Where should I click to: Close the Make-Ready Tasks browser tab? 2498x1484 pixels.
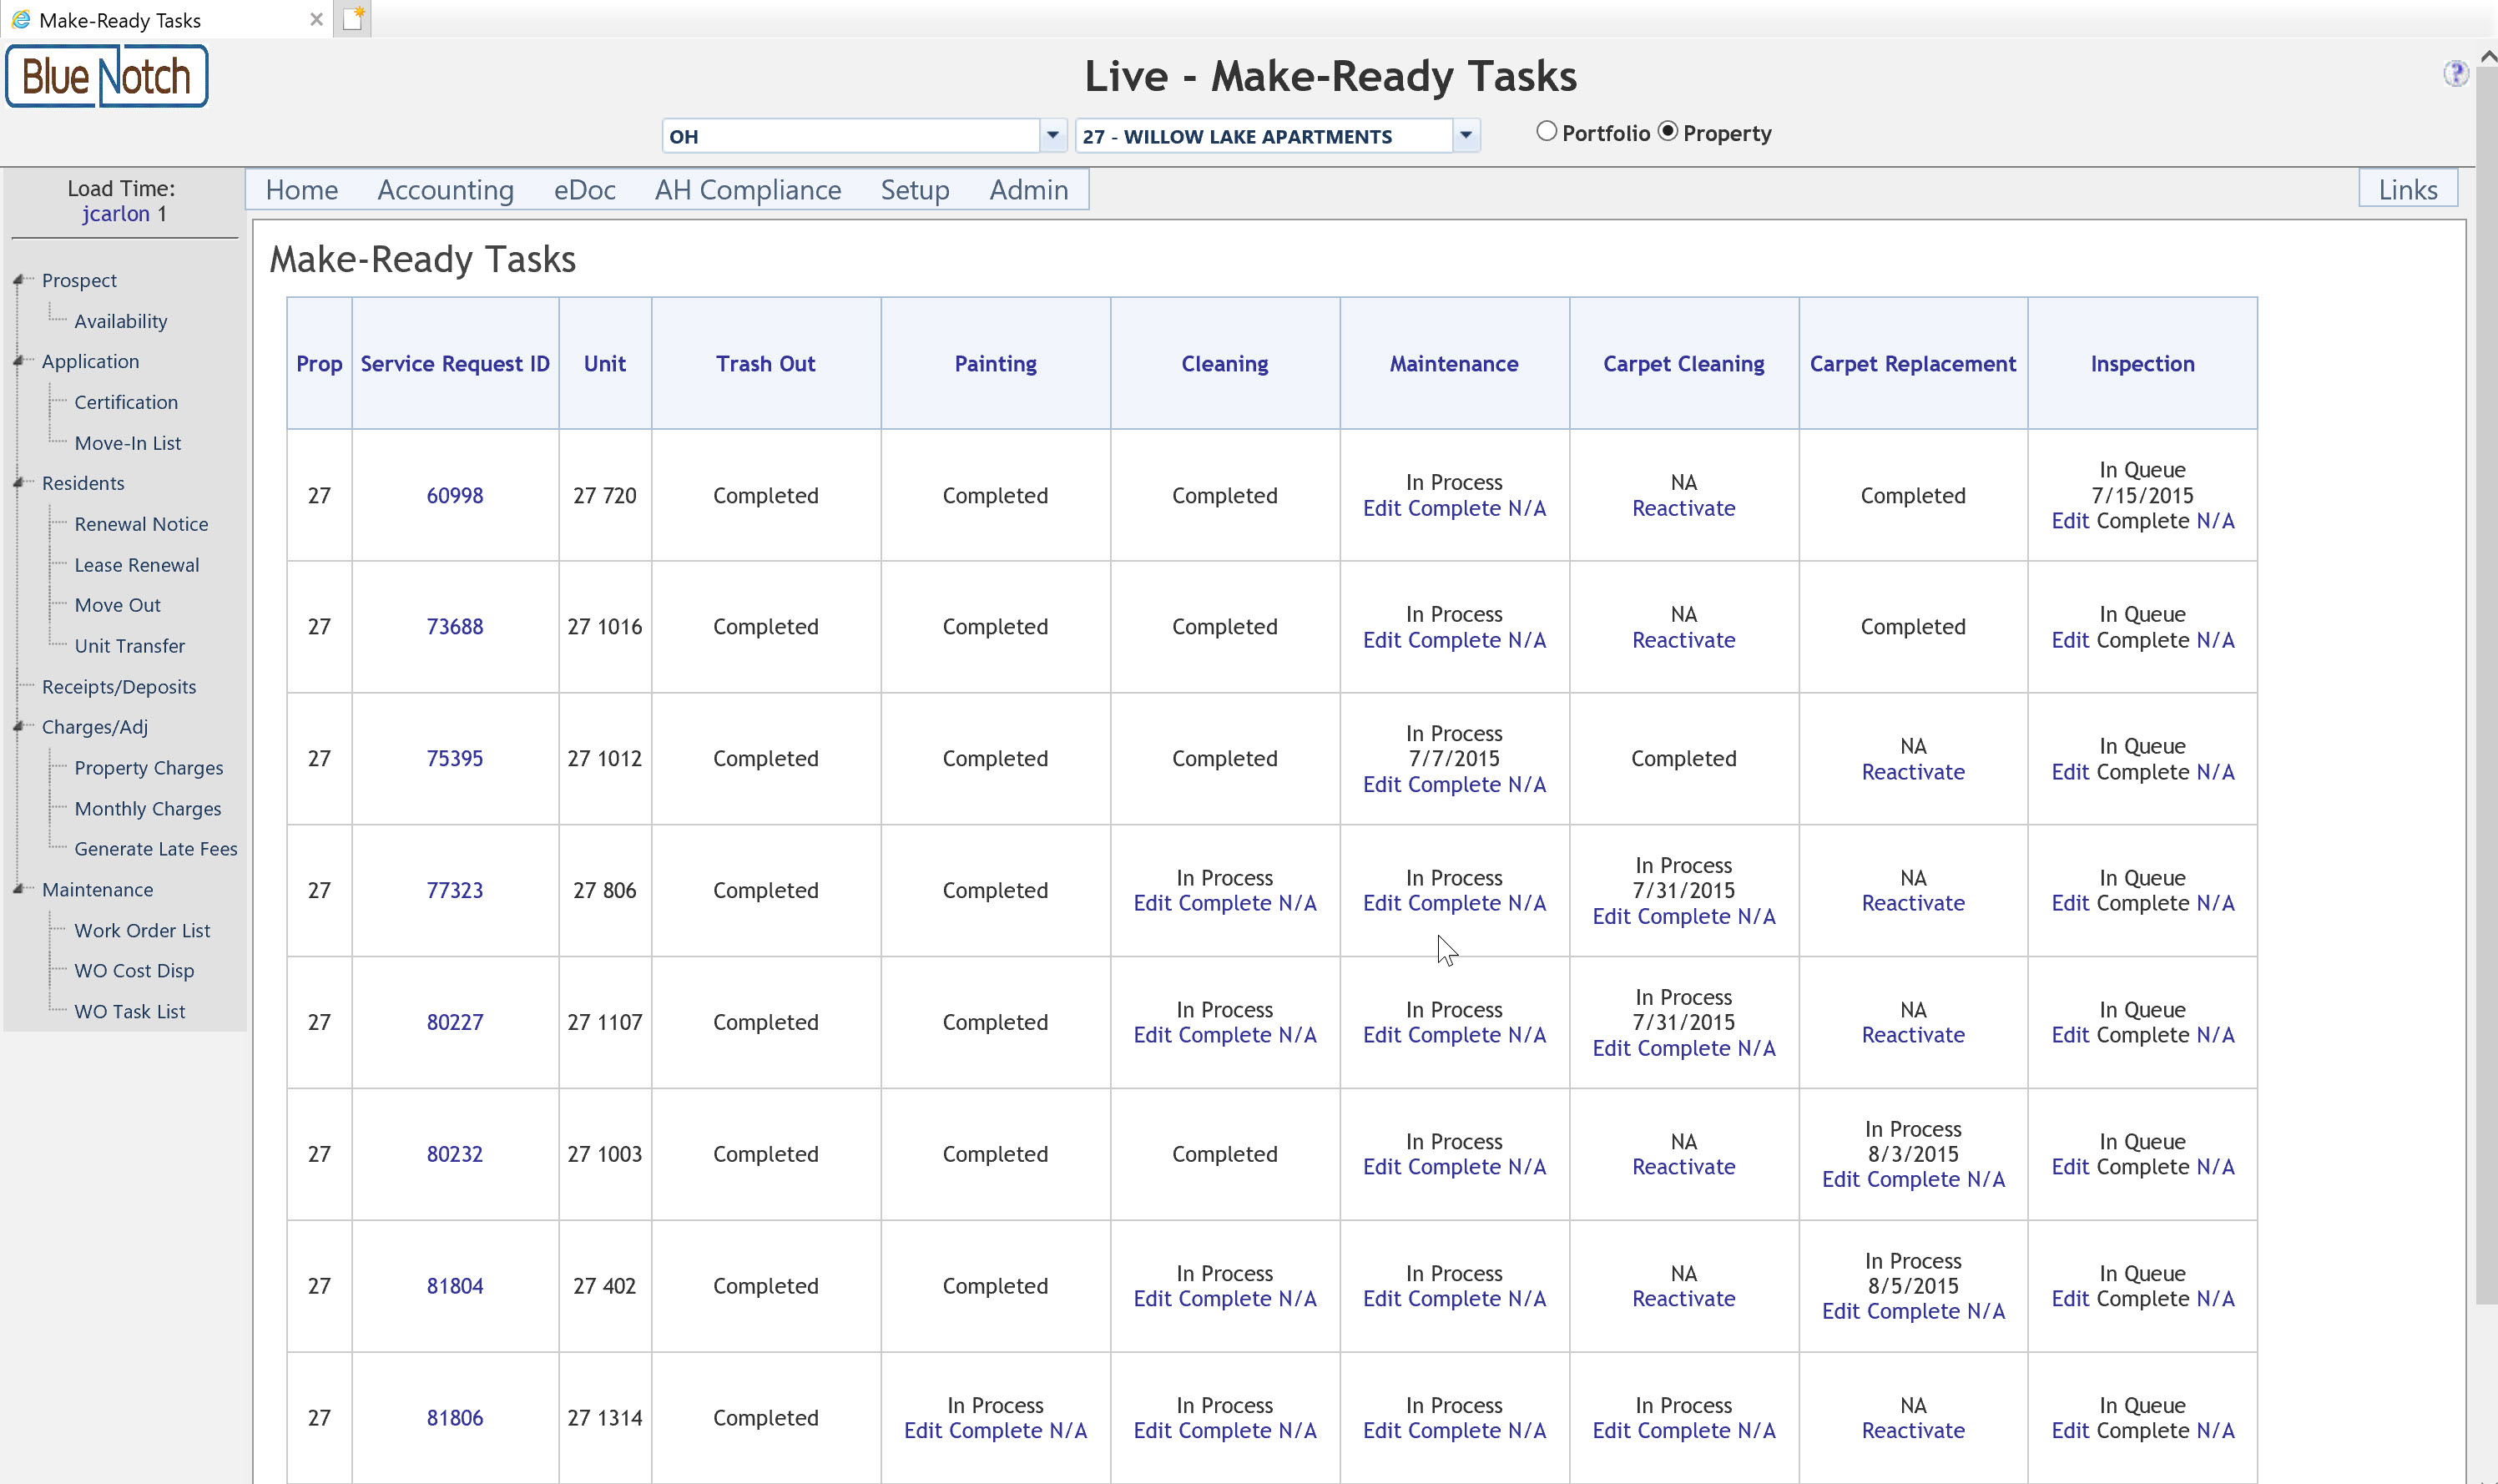(x=316, y=20)
